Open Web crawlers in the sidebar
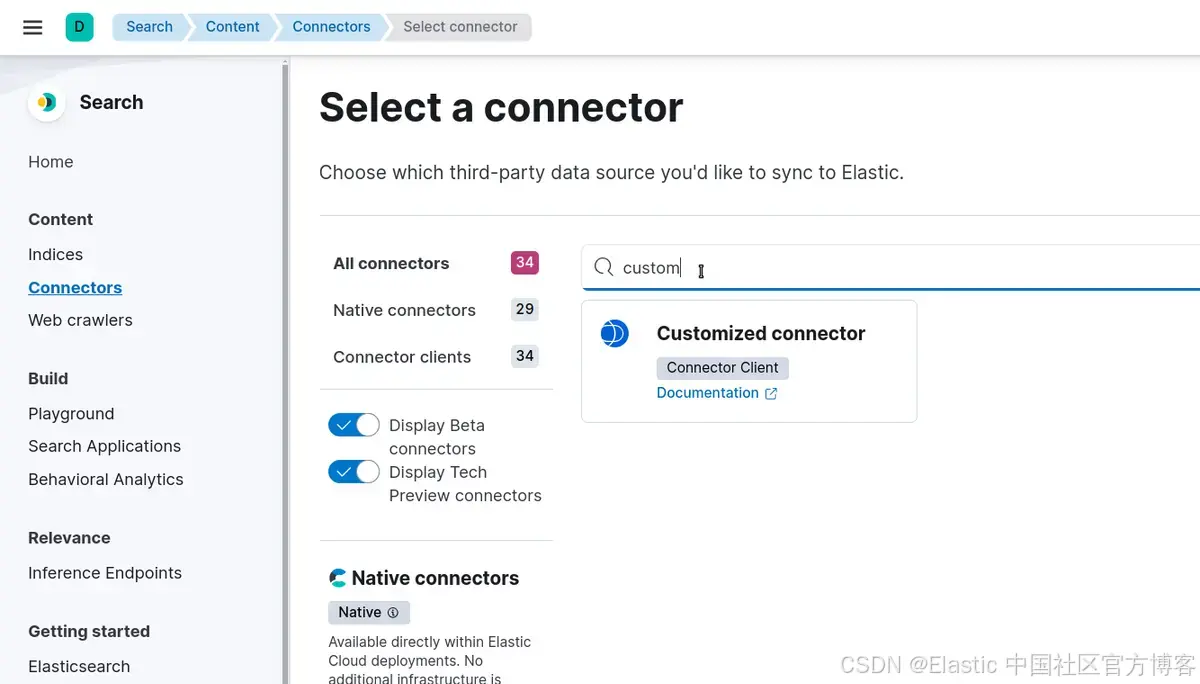The image size is (1200, 684). [x=80, y=321]
